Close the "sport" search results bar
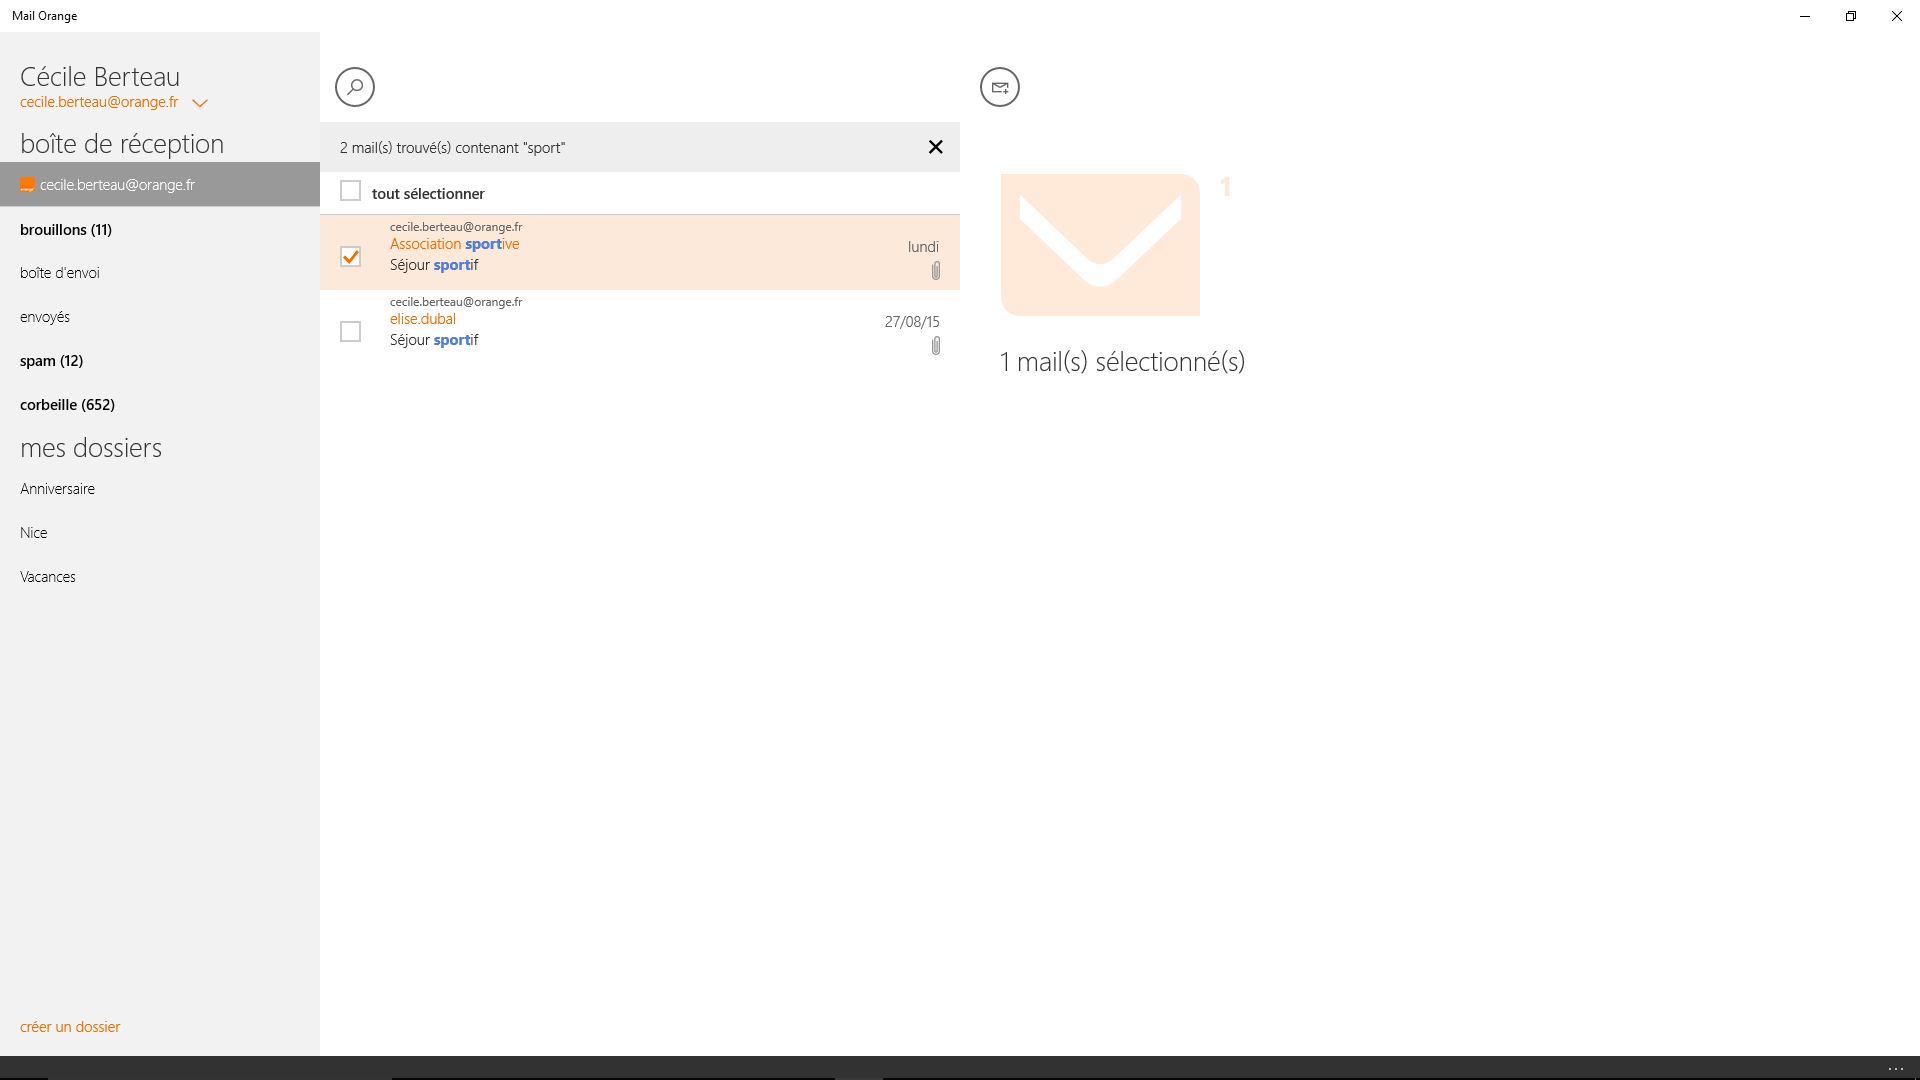This screenshot has height=1080, width=1920. coord(936,147)
